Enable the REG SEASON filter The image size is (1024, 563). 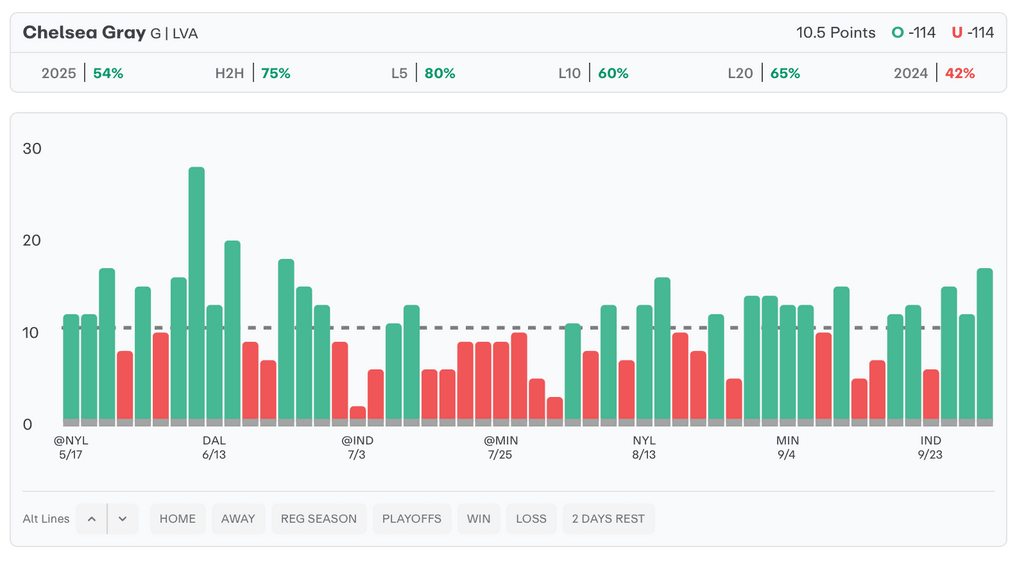[318, 519]
